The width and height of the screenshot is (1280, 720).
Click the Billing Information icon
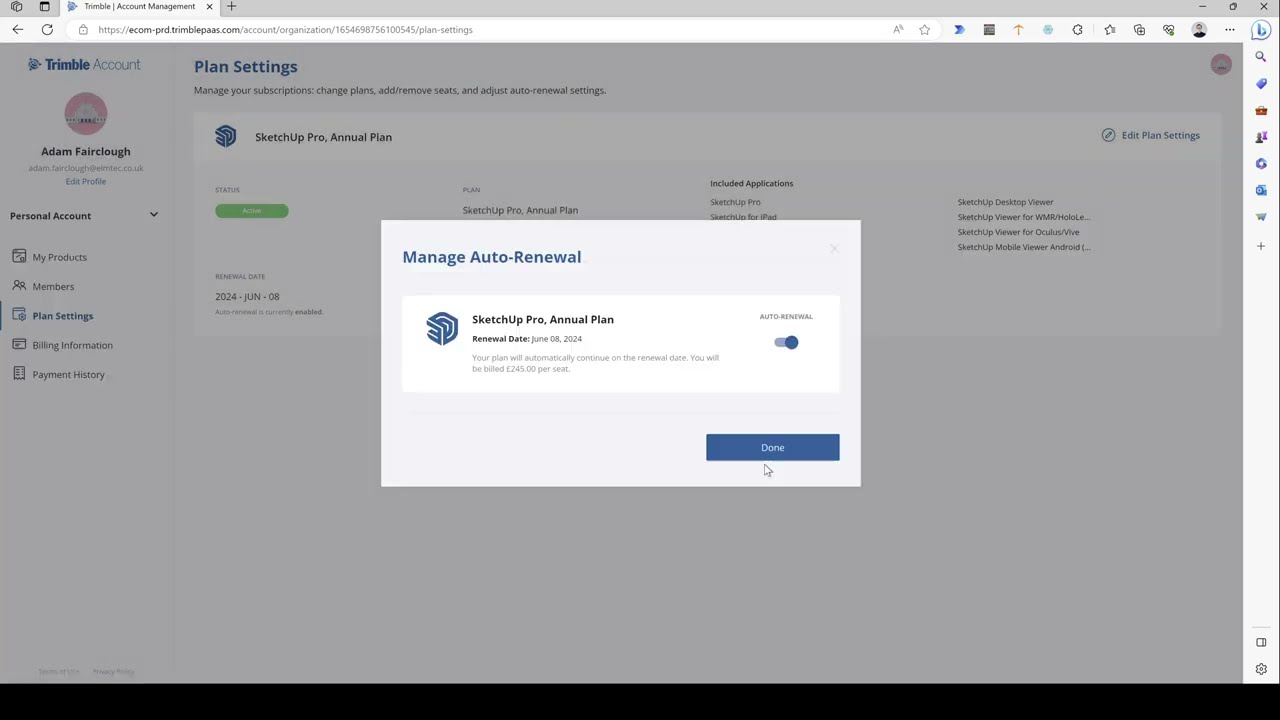pyautogui.click(x=19, y=344)
